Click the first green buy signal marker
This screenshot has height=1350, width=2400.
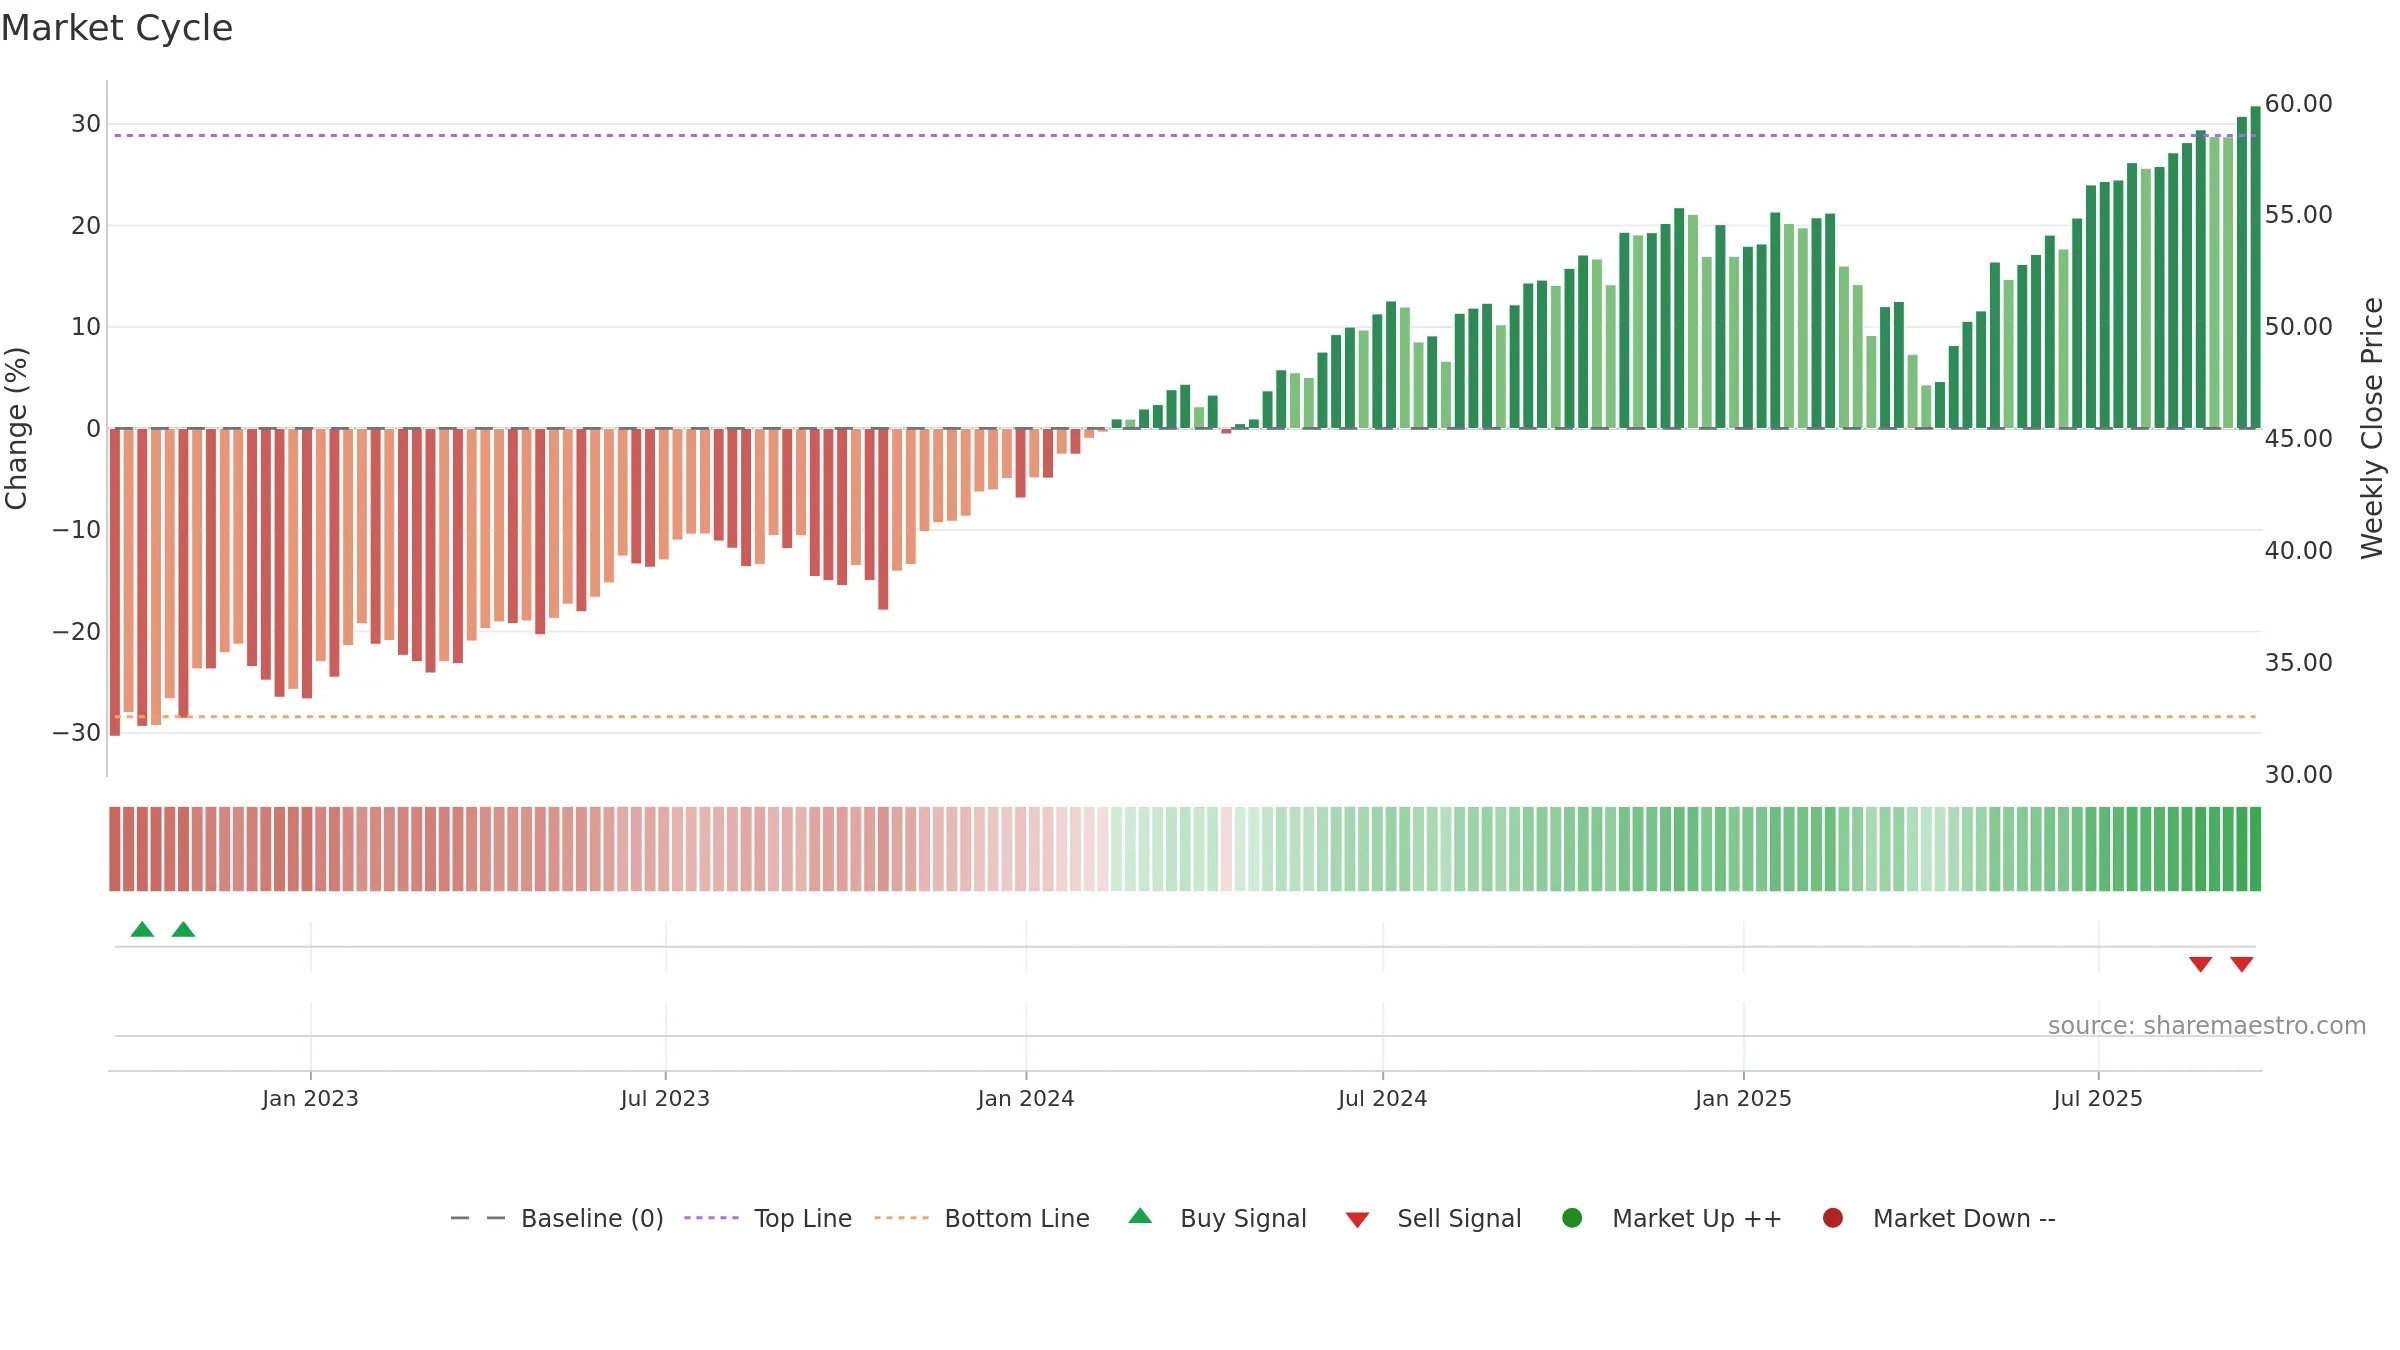tap(142, 929)
